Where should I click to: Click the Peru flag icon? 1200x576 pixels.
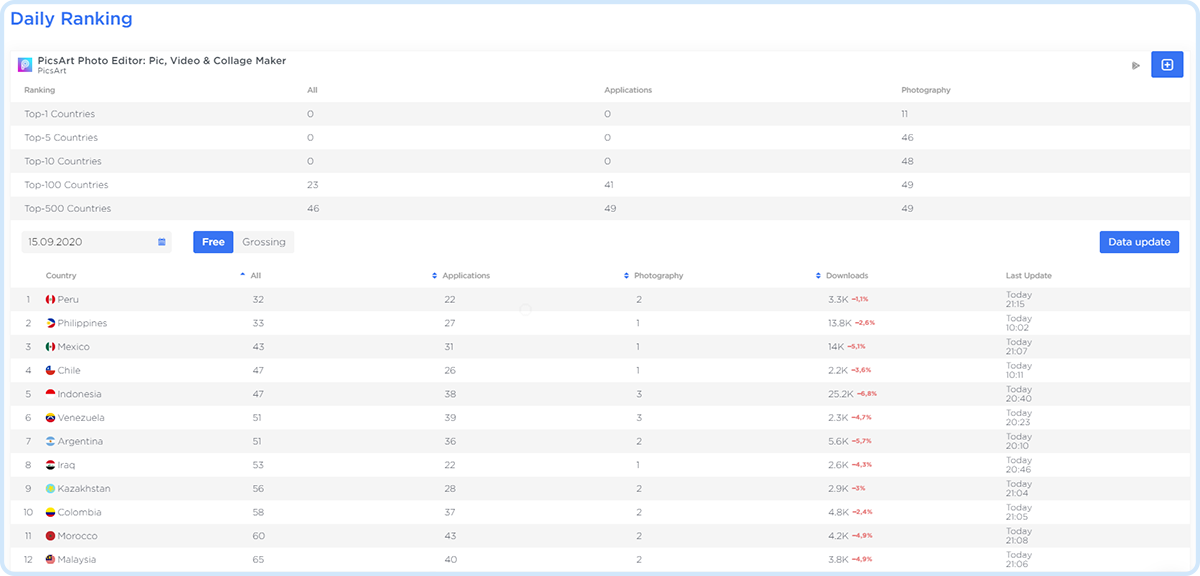[x=50, y=300]
